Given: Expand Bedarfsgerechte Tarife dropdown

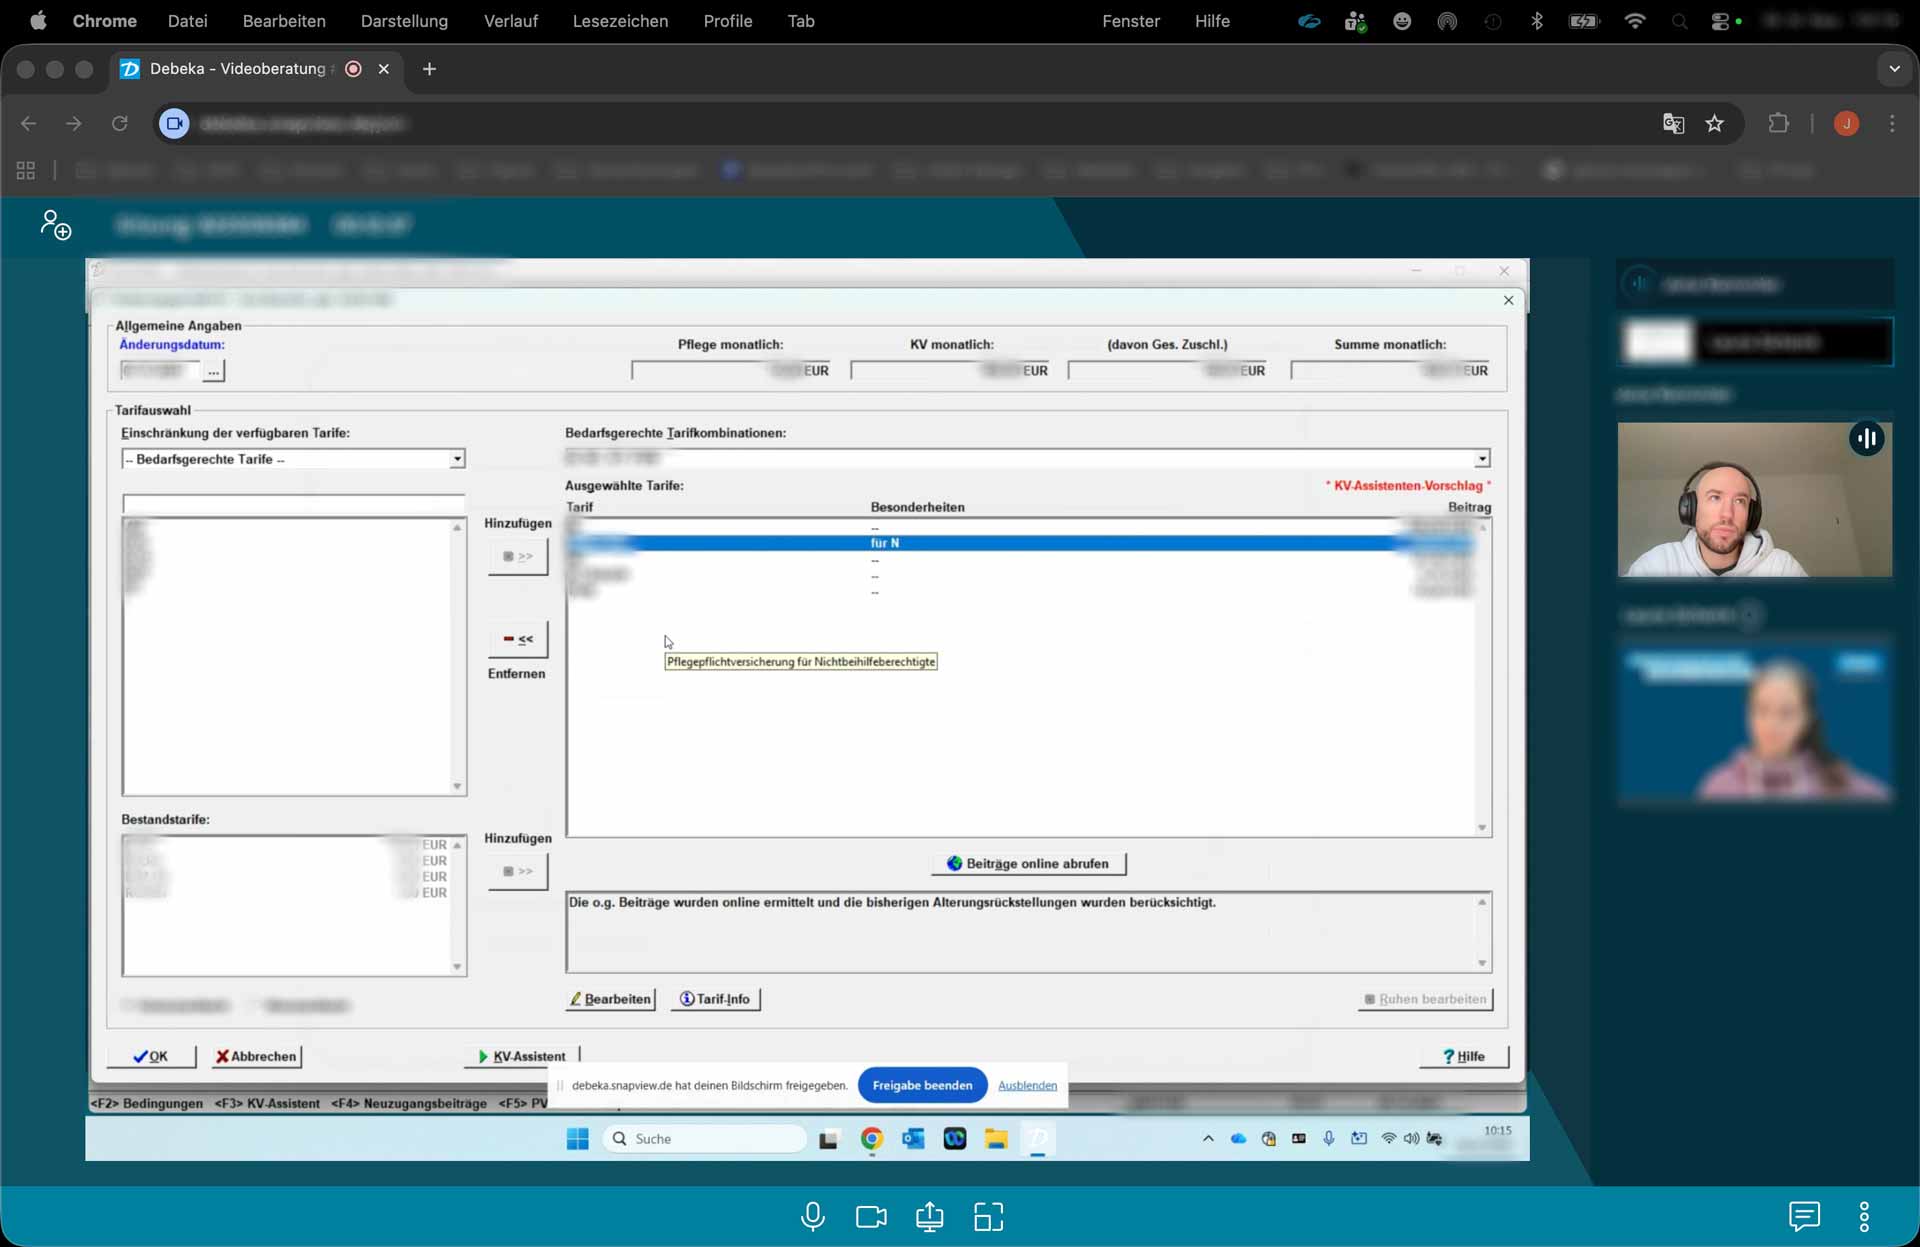Looking at the screenshot, I should click(x=457, y=459).
